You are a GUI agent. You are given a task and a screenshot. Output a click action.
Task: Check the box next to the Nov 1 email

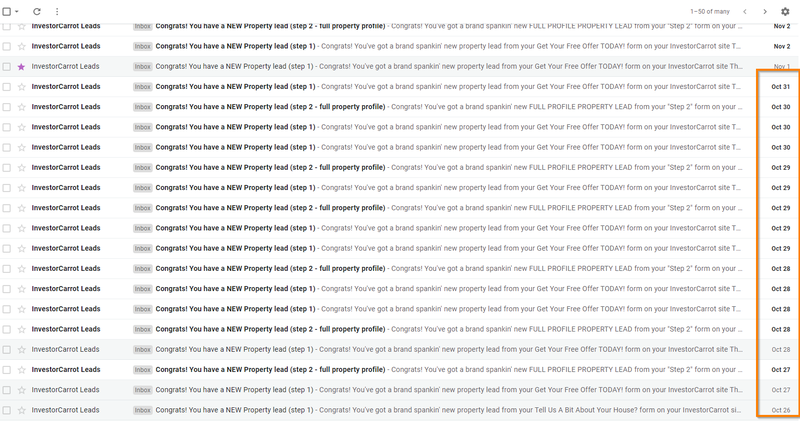tap(7, 66)
